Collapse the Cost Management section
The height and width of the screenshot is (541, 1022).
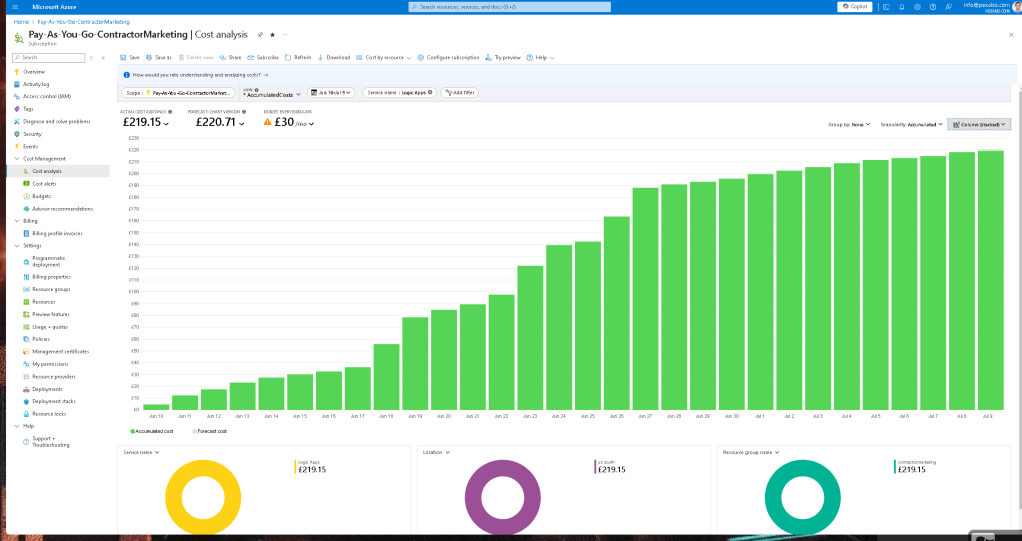(x=17, y=159)
